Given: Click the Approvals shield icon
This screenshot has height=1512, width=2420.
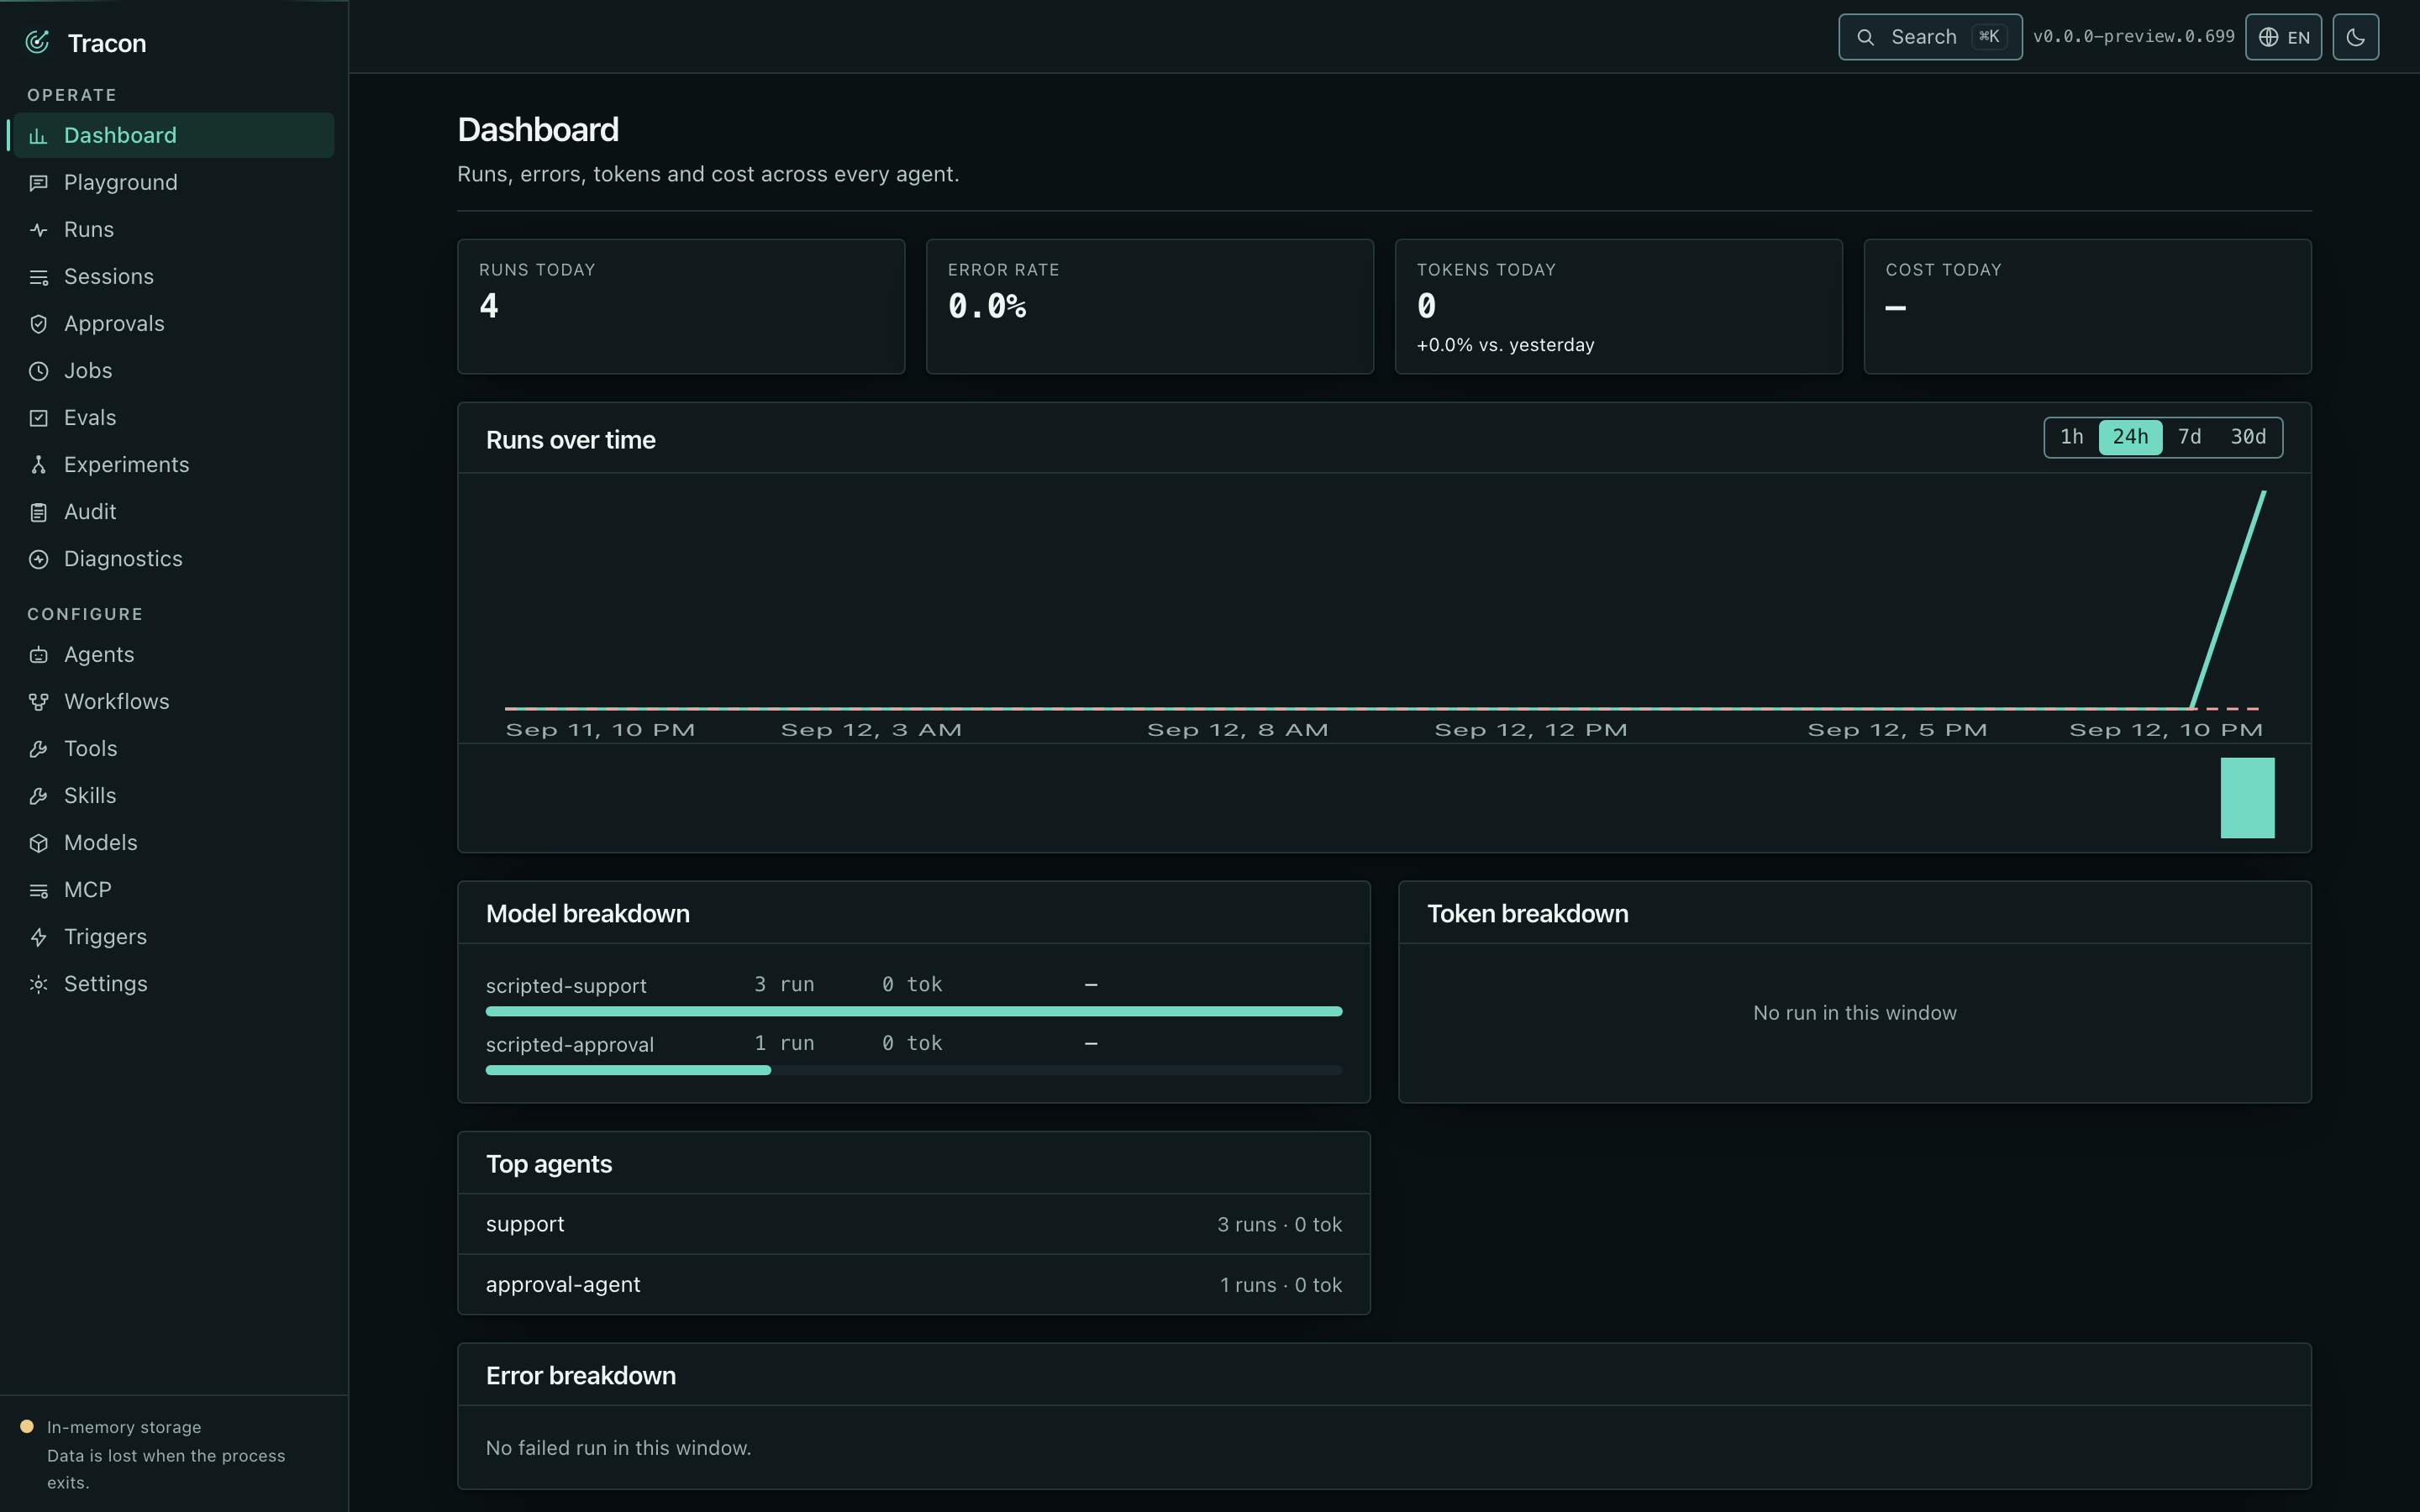Looking at the screenshot, I should pyautogui.click(x=38, y=324).
